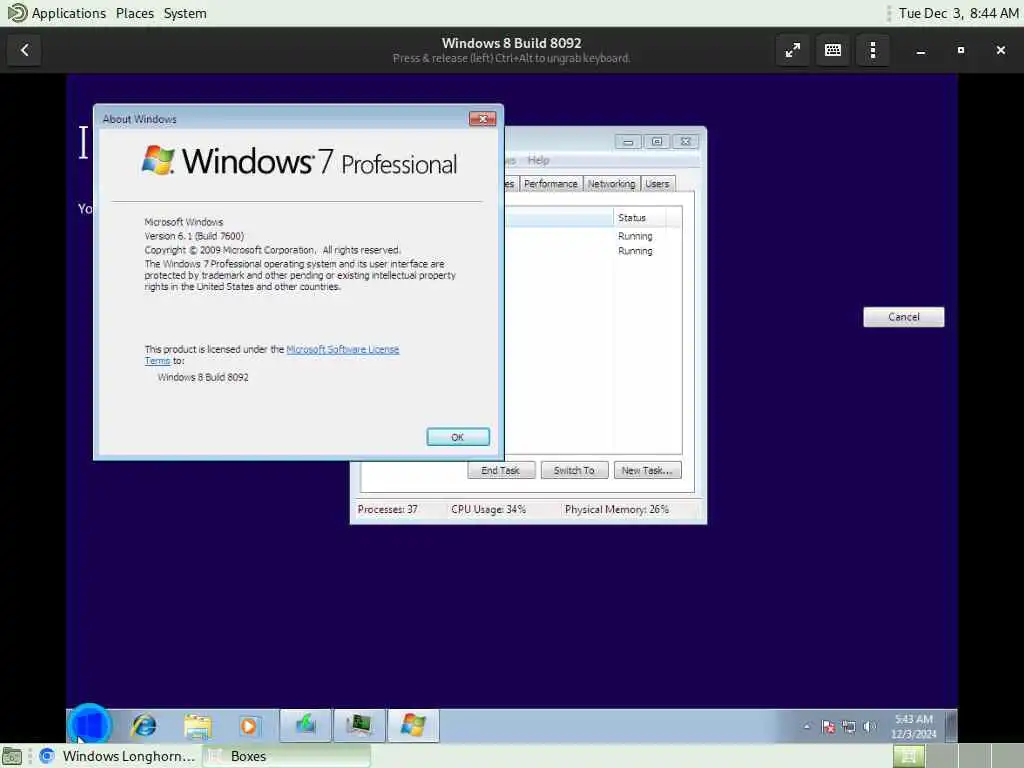The image size is (1024, 768).
Task: Open Internet Explorer from the guest taskbar
Action: click(x=144, y=726)
